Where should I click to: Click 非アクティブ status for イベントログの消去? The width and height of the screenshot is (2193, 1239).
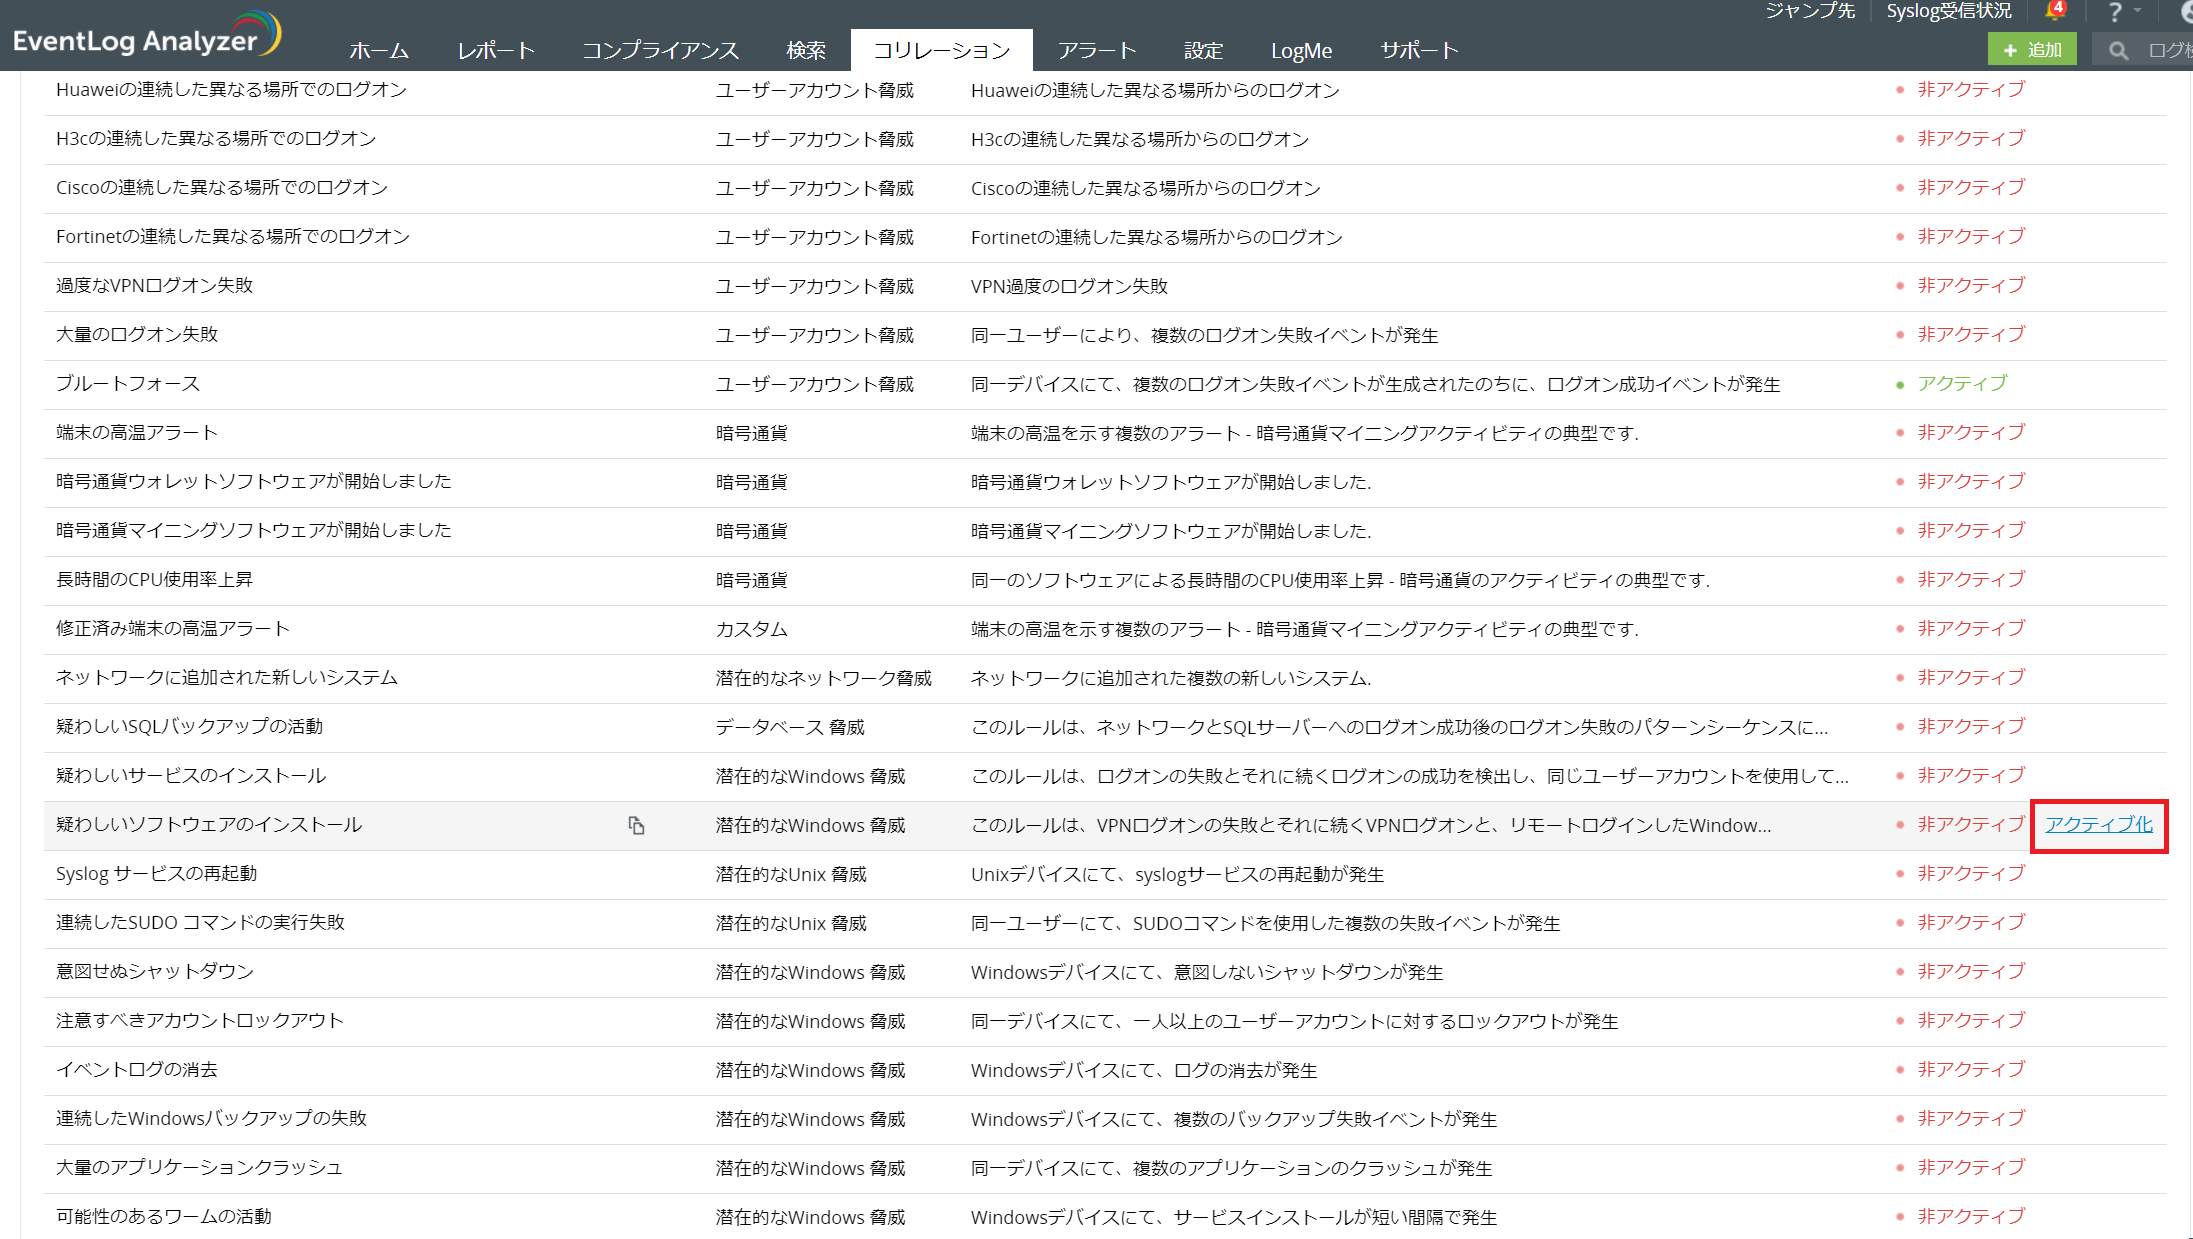click(1970, 1070)
